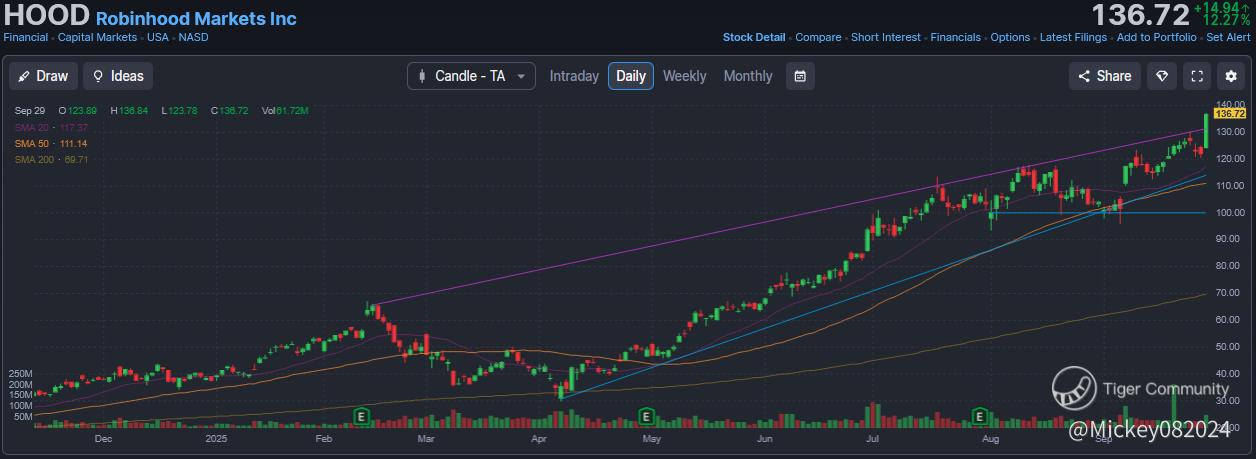
Task: Open Short Interest data
Action: [x=886, y=38]
